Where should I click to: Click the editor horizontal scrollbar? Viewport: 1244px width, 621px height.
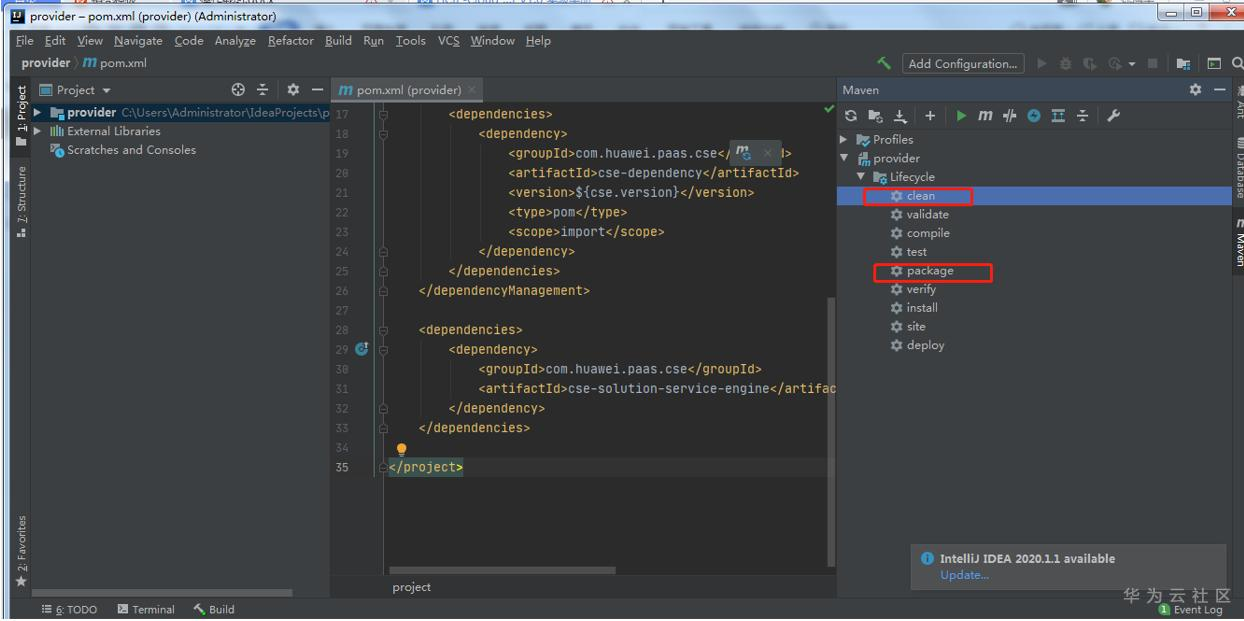coord(502,571)
